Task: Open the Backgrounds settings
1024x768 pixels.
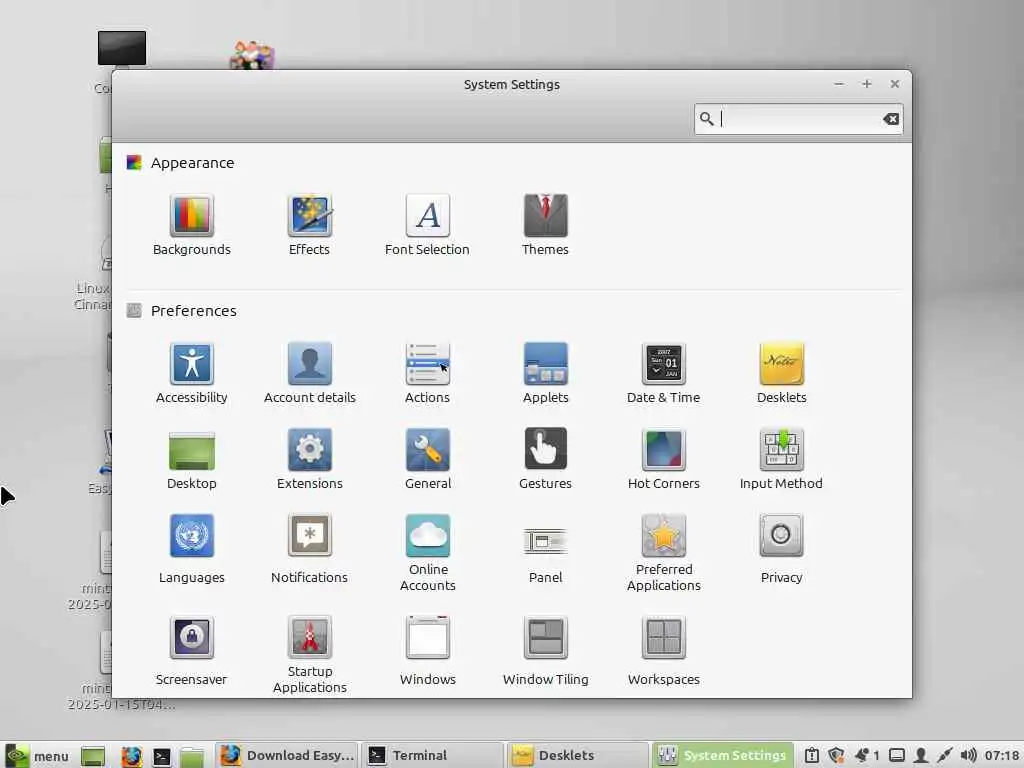Action: pyautogui.click(x=191, y=225)
